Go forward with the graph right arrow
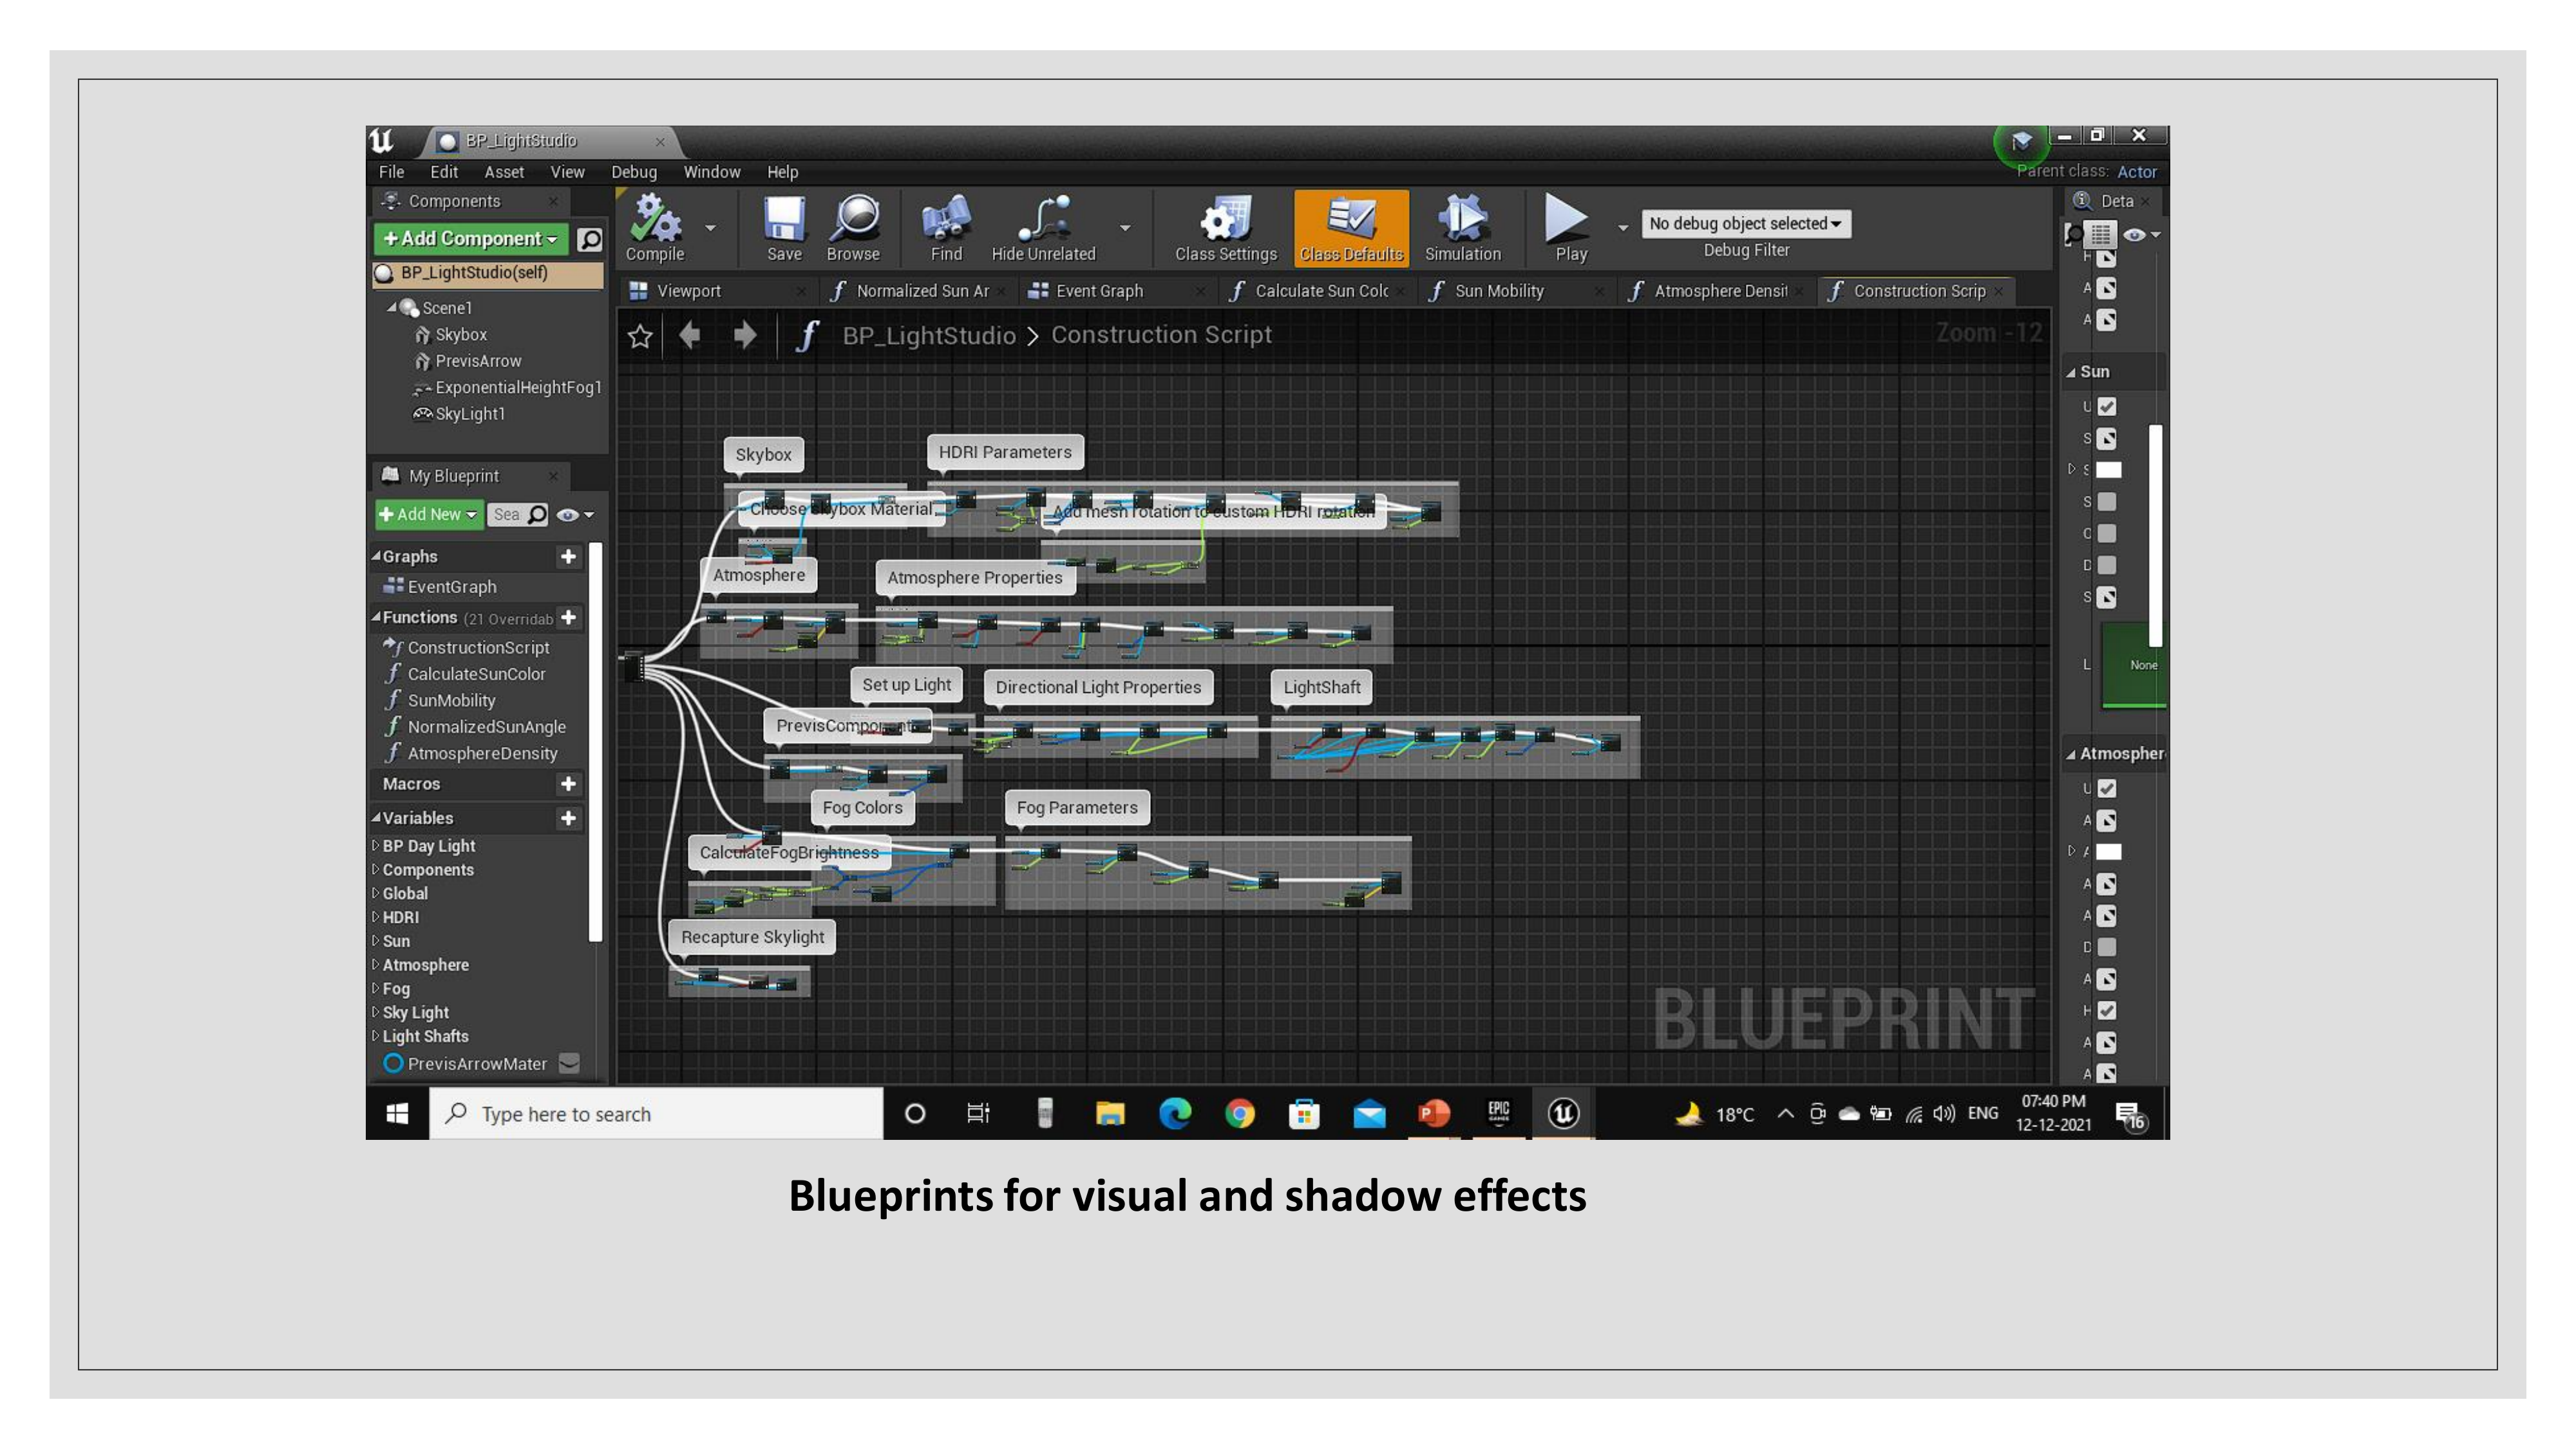The width and height of the screenshot is (2576, 1449). point(745,335)
